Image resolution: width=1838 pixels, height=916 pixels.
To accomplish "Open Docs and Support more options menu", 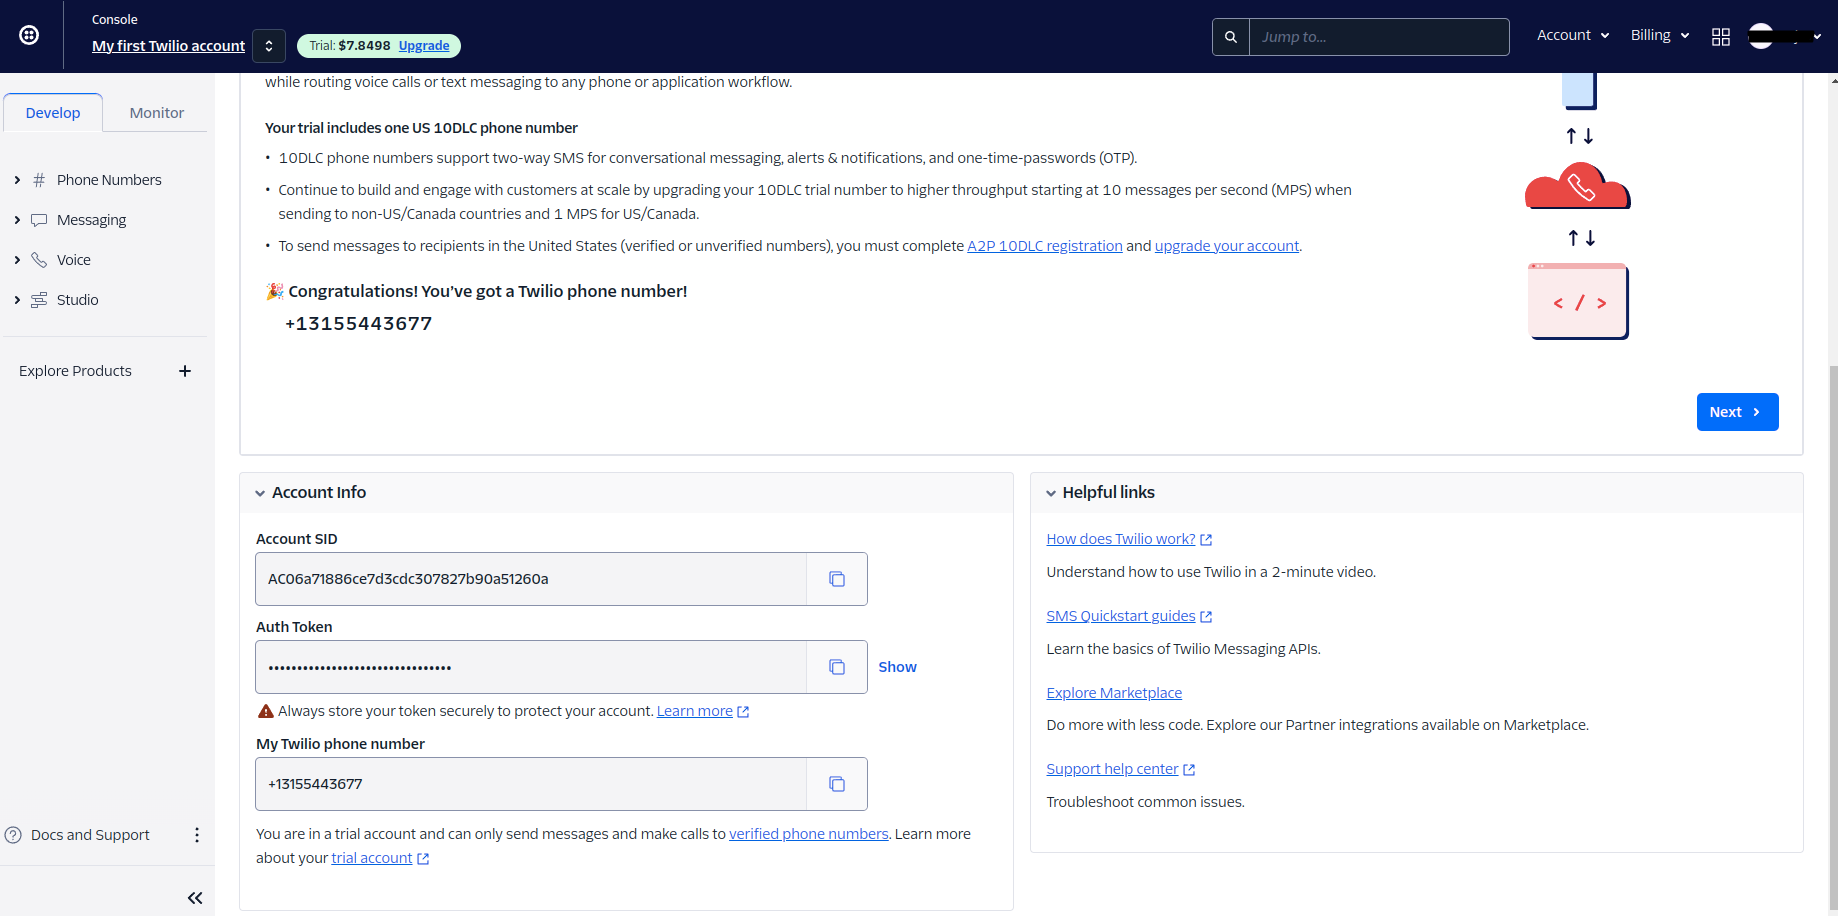I will 197,835.
